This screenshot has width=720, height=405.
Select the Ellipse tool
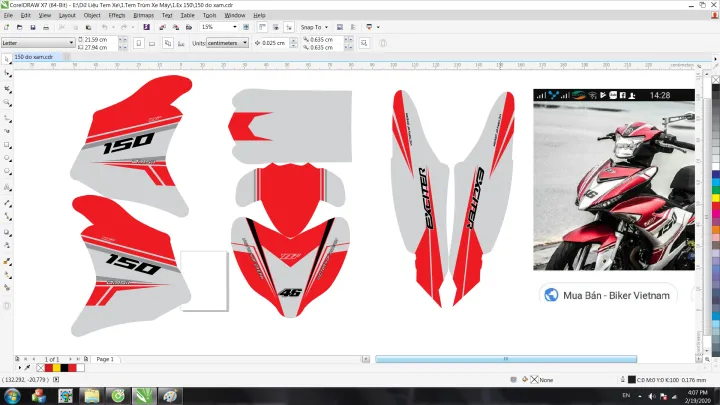tap(7, 158)
